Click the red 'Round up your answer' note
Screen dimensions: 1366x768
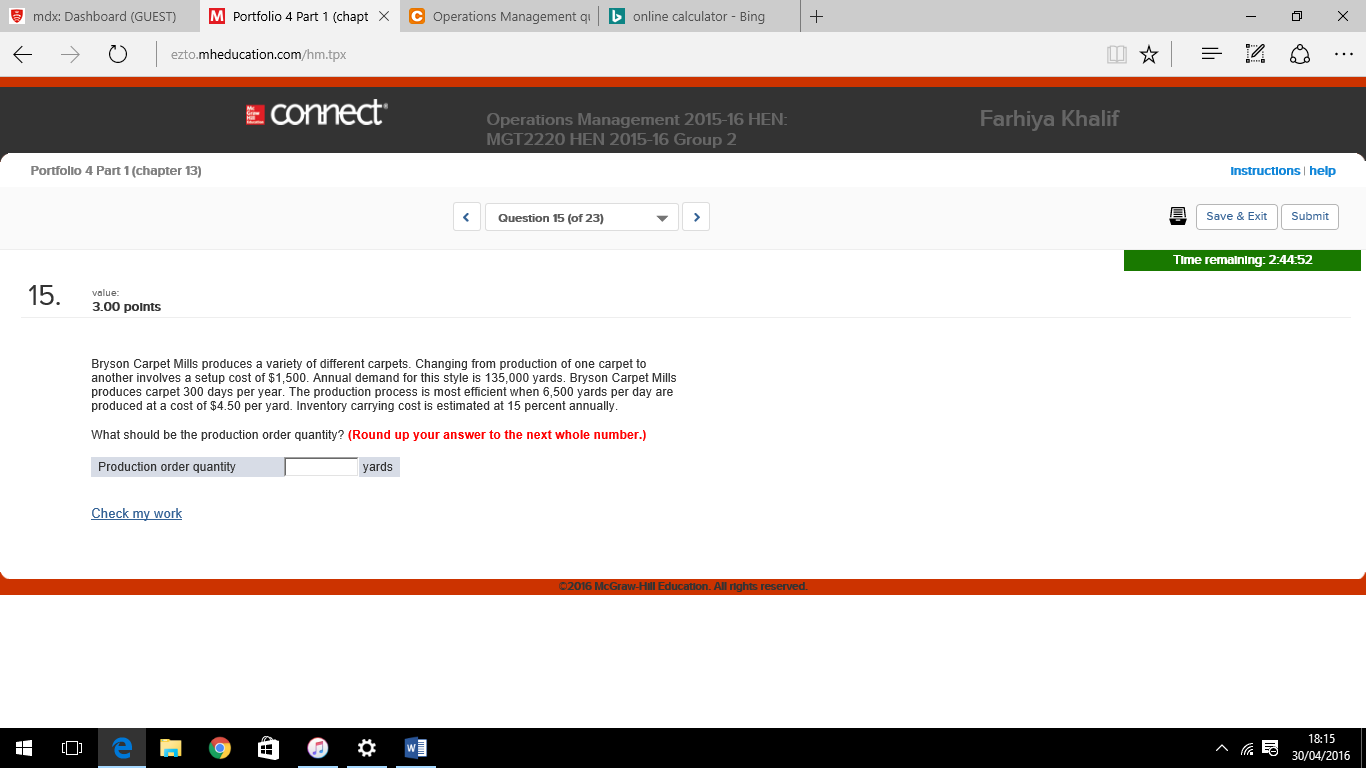497,435
